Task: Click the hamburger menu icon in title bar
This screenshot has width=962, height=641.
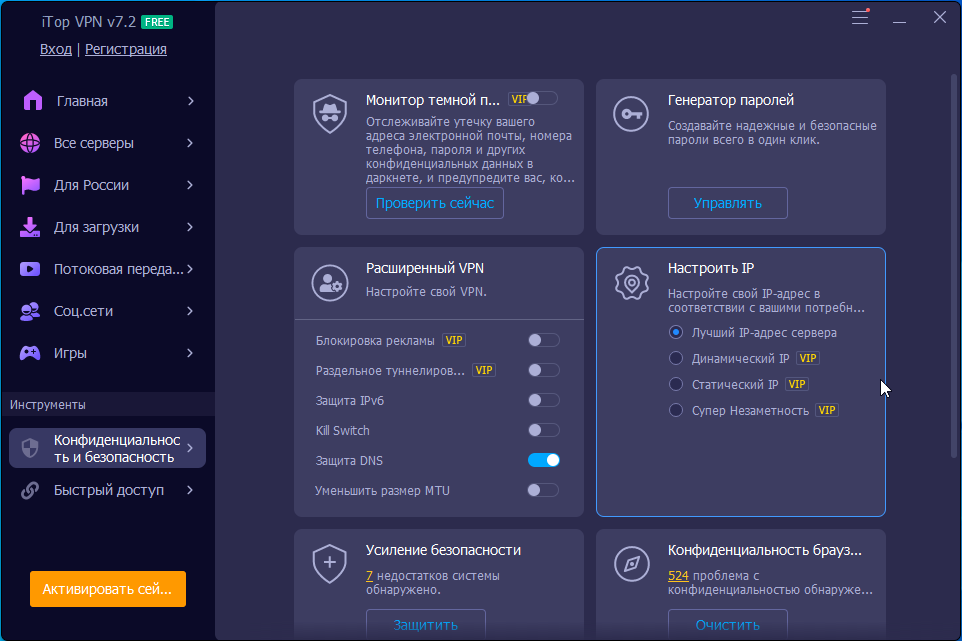Action: [x=860, y=17]
